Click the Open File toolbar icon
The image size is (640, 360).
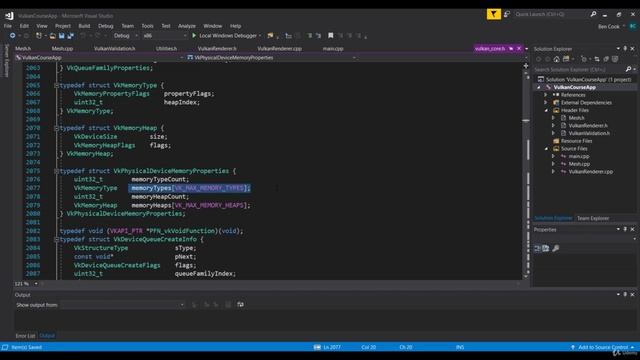(x=52, y=36)
